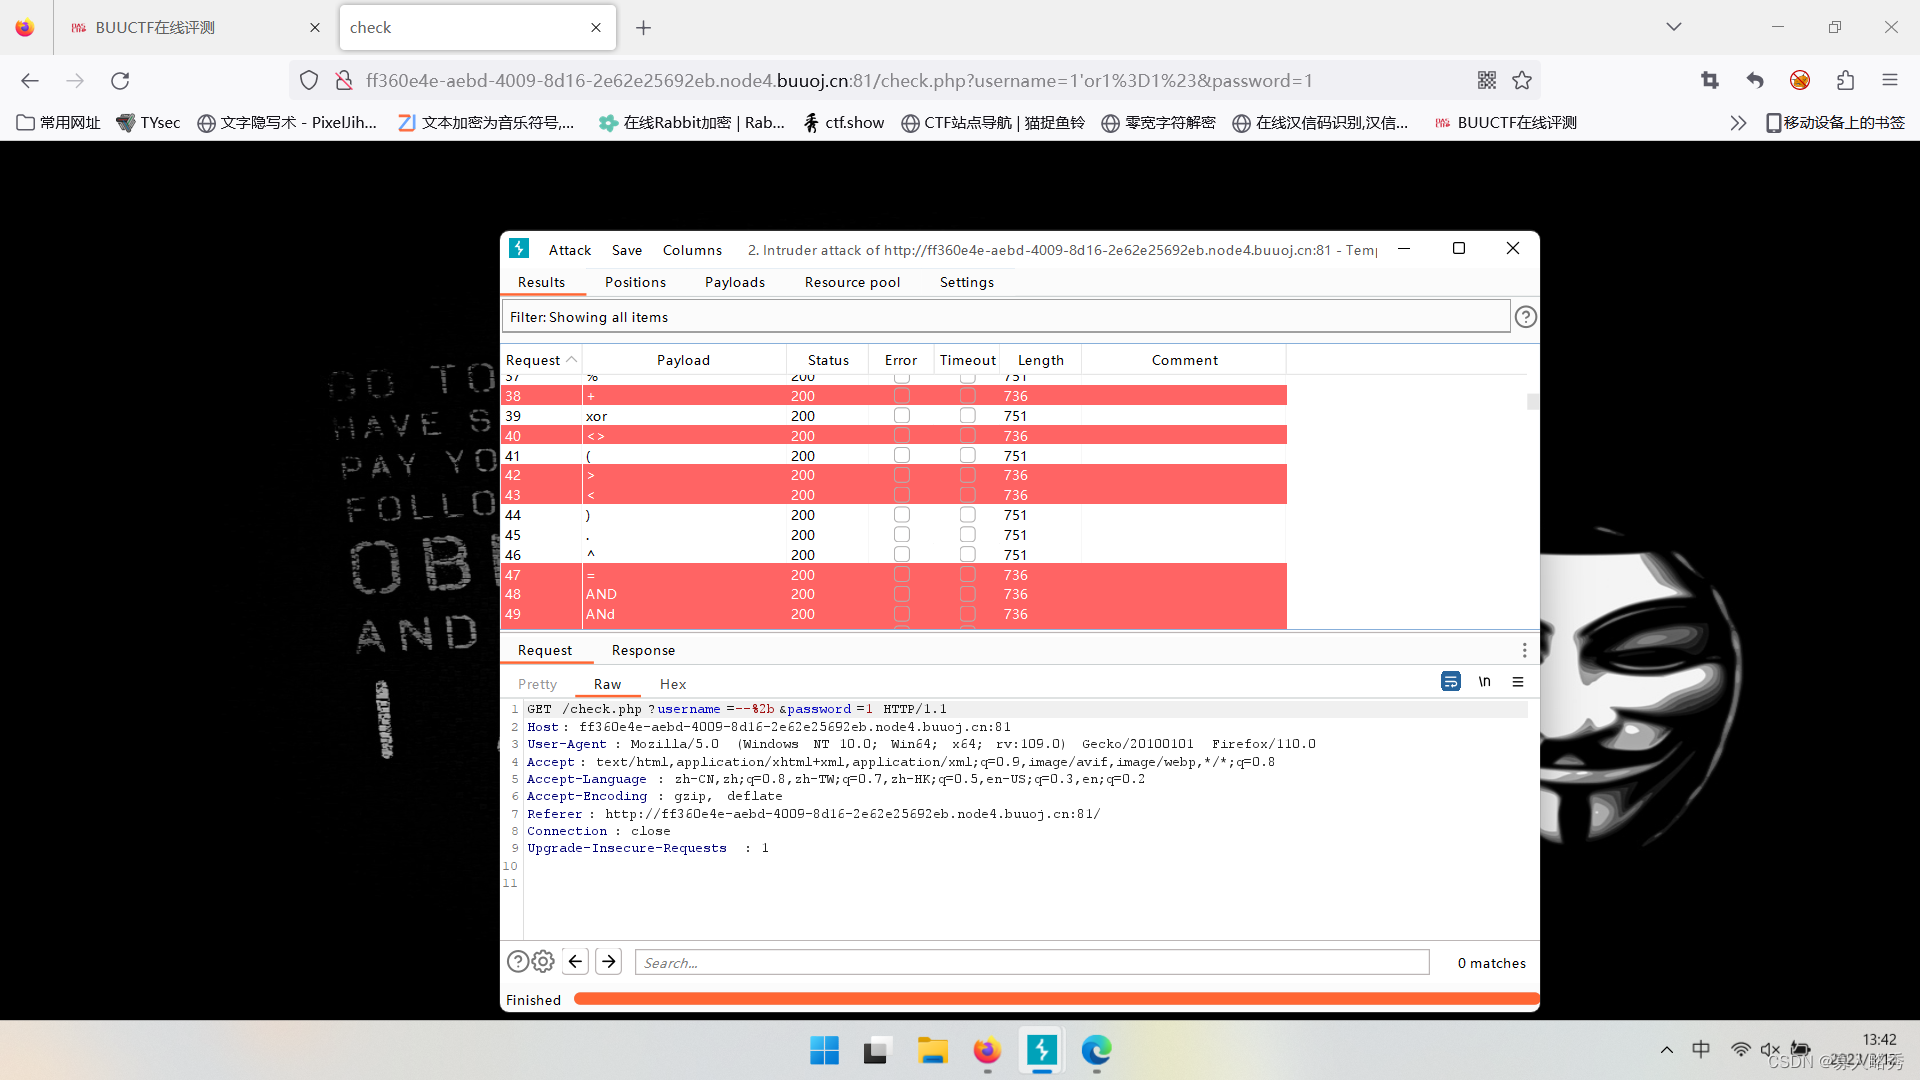Open the list all tabs dropdown arrow

(1673, 27)
